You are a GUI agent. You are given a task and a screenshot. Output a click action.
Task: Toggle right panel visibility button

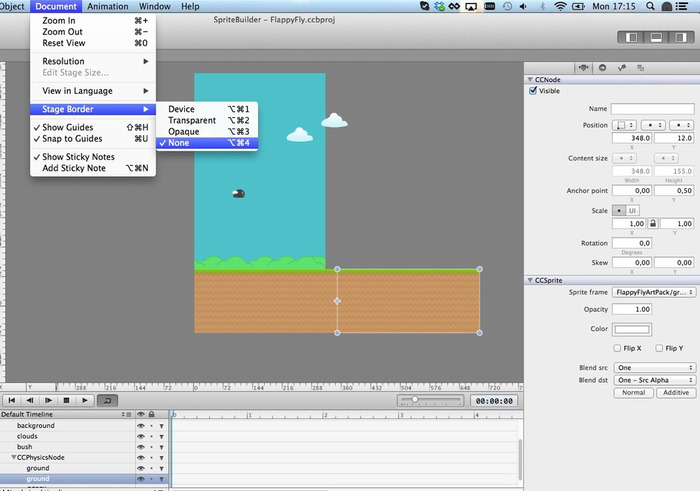tap(680, 37)
